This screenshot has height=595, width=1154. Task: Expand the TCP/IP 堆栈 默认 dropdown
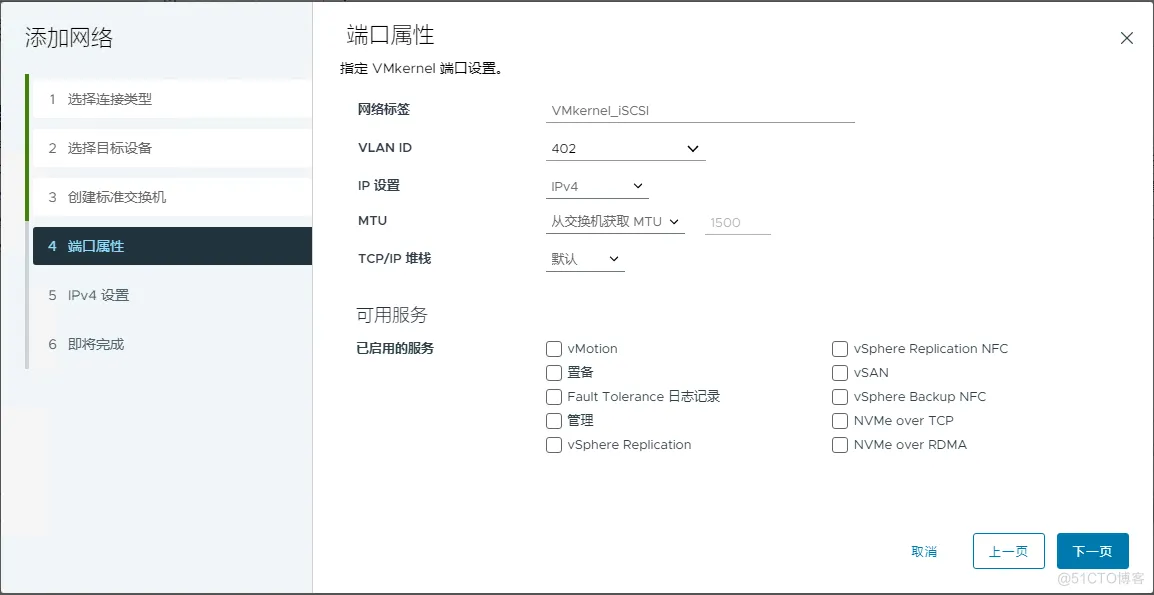pyautogui.click(x=585, y=259)
